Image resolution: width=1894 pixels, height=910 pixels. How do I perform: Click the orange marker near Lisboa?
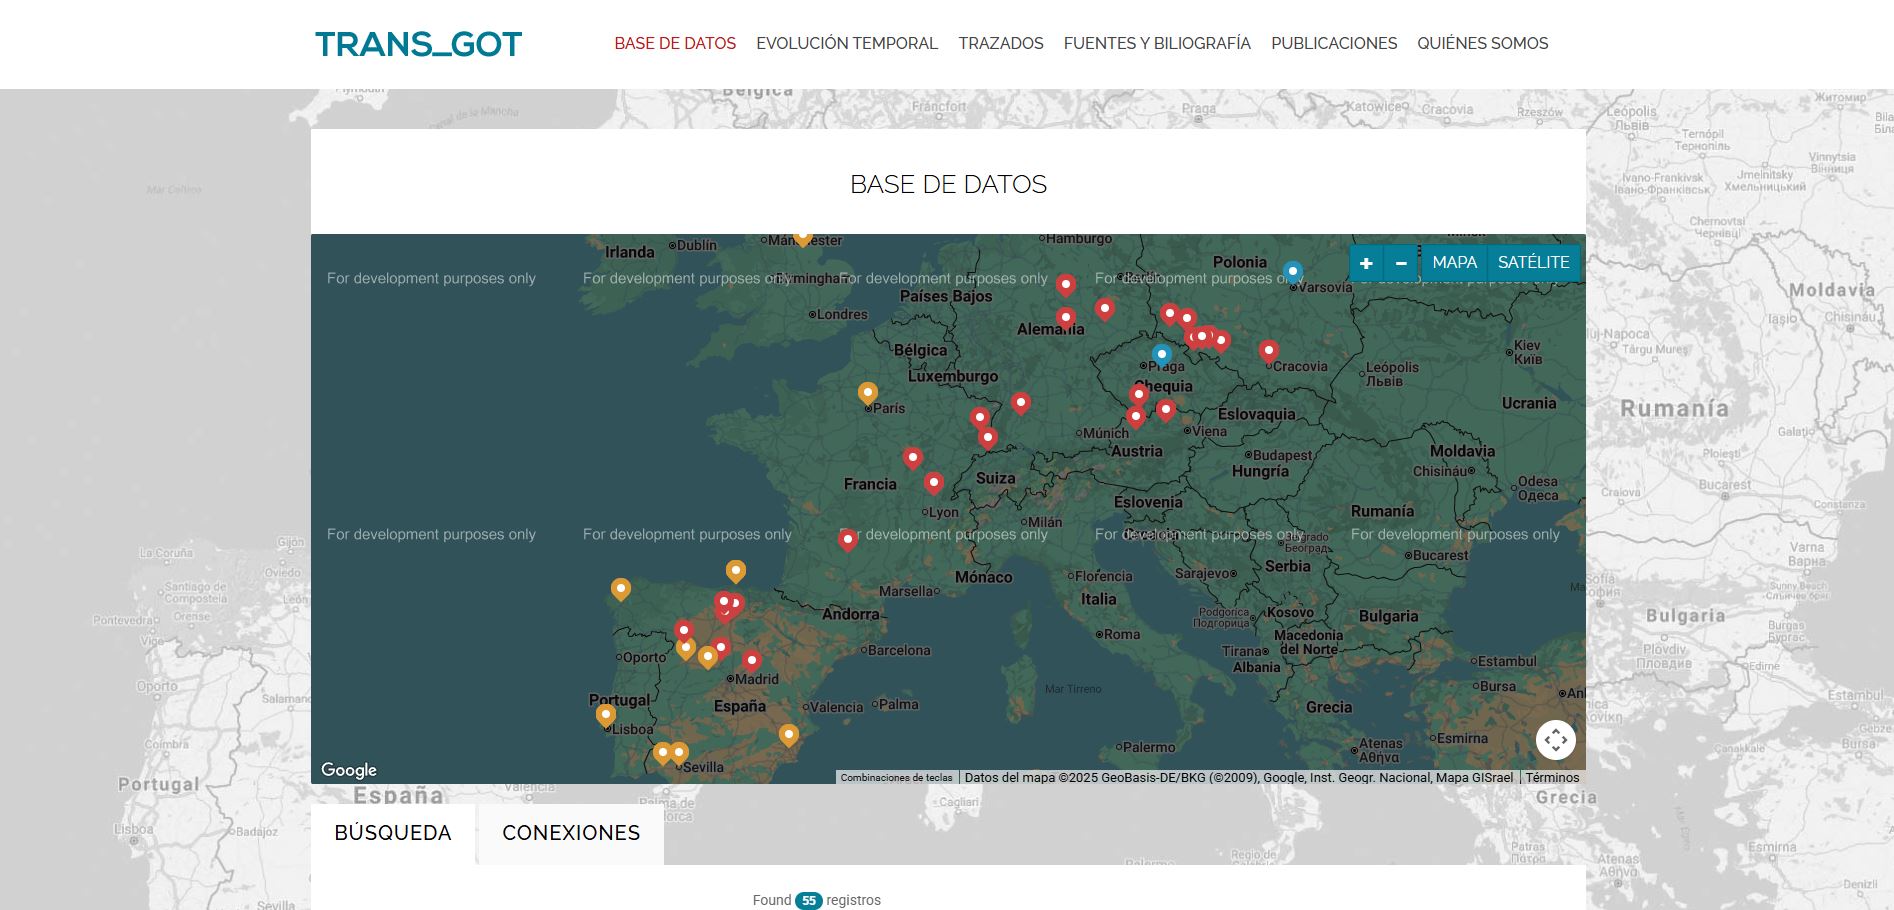[x=605, y=715]
